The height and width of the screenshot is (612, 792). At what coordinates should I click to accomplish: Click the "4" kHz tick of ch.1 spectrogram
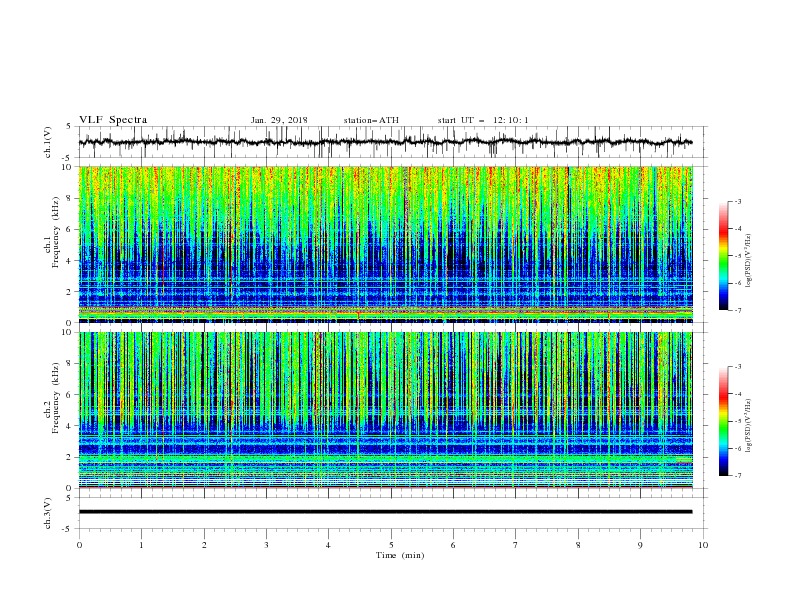click(x=70, y=261)
